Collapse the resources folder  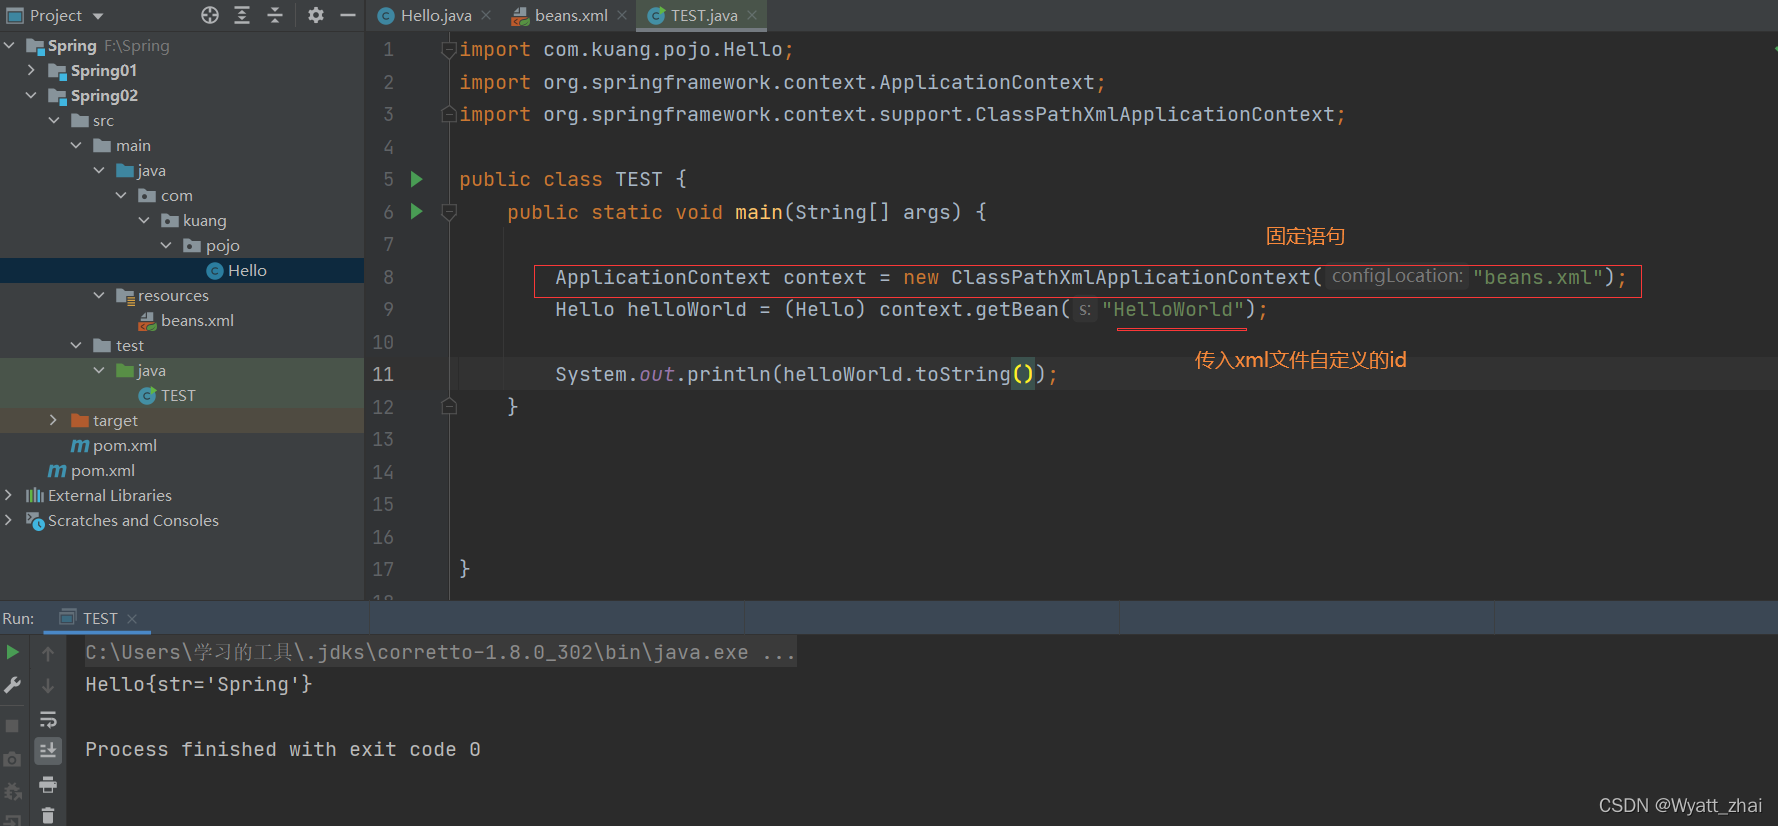point(99,295)
